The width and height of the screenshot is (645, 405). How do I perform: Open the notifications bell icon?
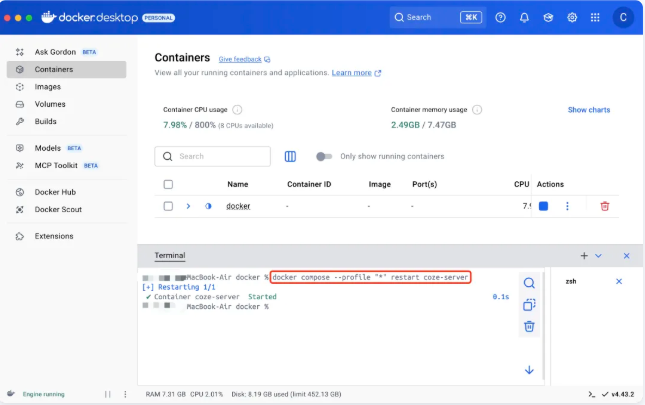coord(524,17)
